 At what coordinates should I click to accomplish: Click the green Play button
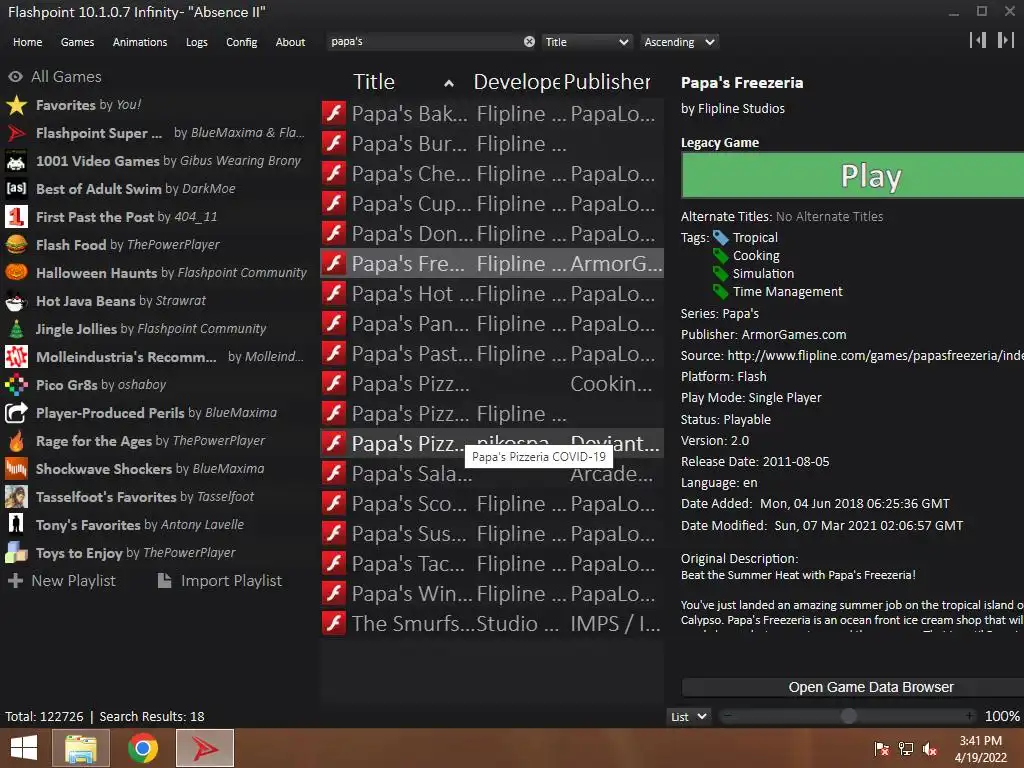click(853, 176)
